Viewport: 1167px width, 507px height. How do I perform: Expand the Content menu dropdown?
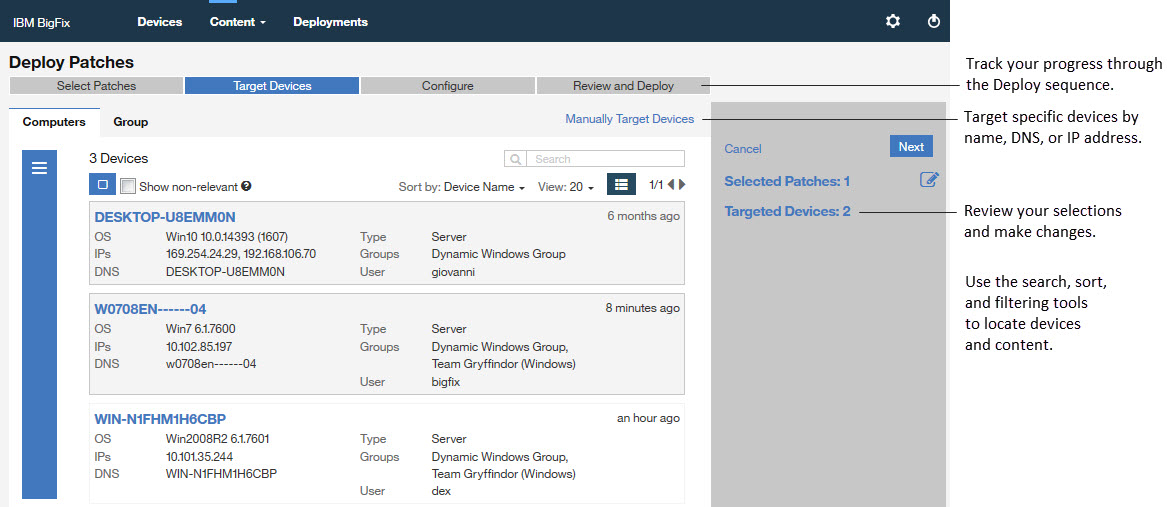(x=238, y=22)
